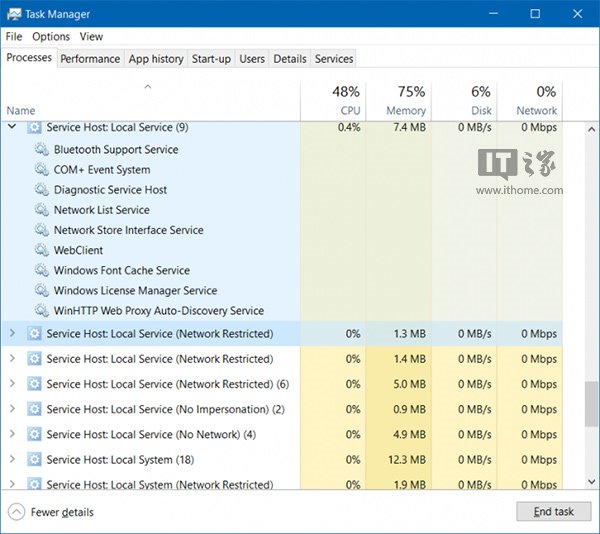Viewport: 600px width, 534px height.
Task: Click the Task Manager title bar icon
Action: tap(14, 14)
